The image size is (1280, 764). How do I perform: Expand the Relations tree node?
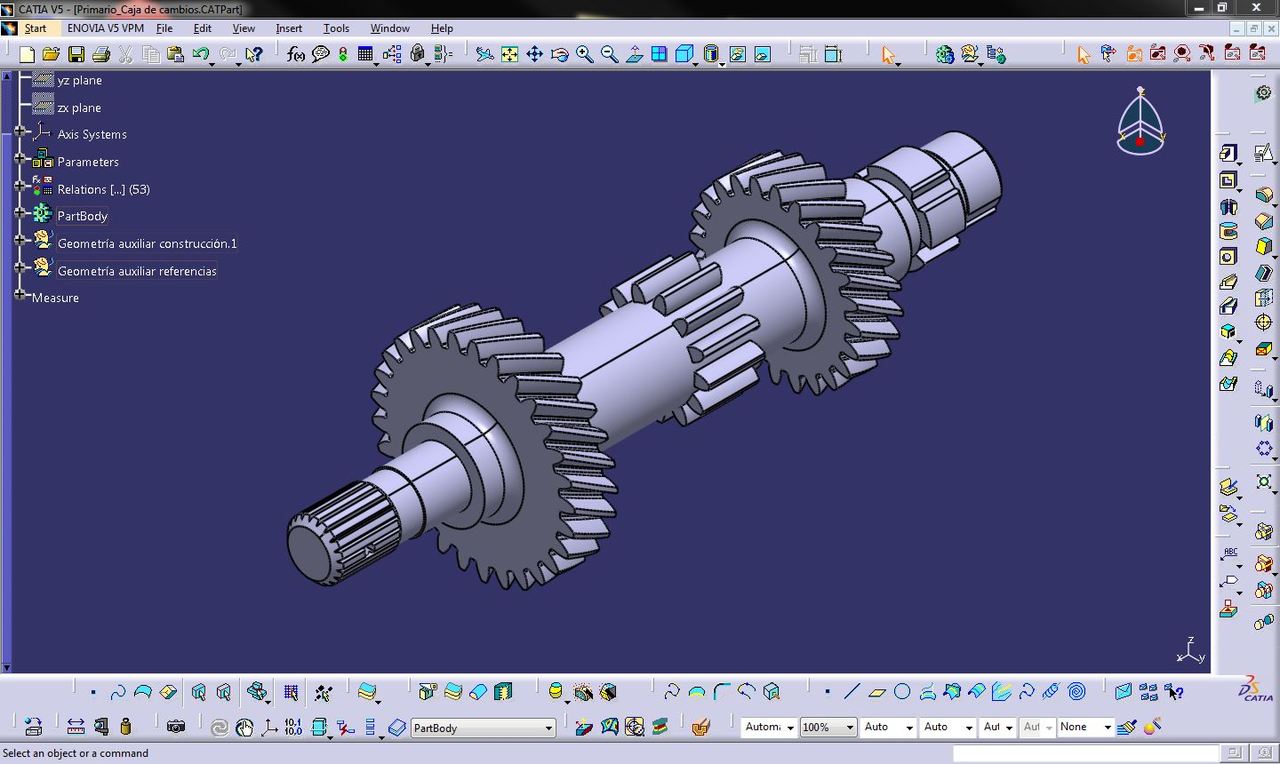coord(20,186)
